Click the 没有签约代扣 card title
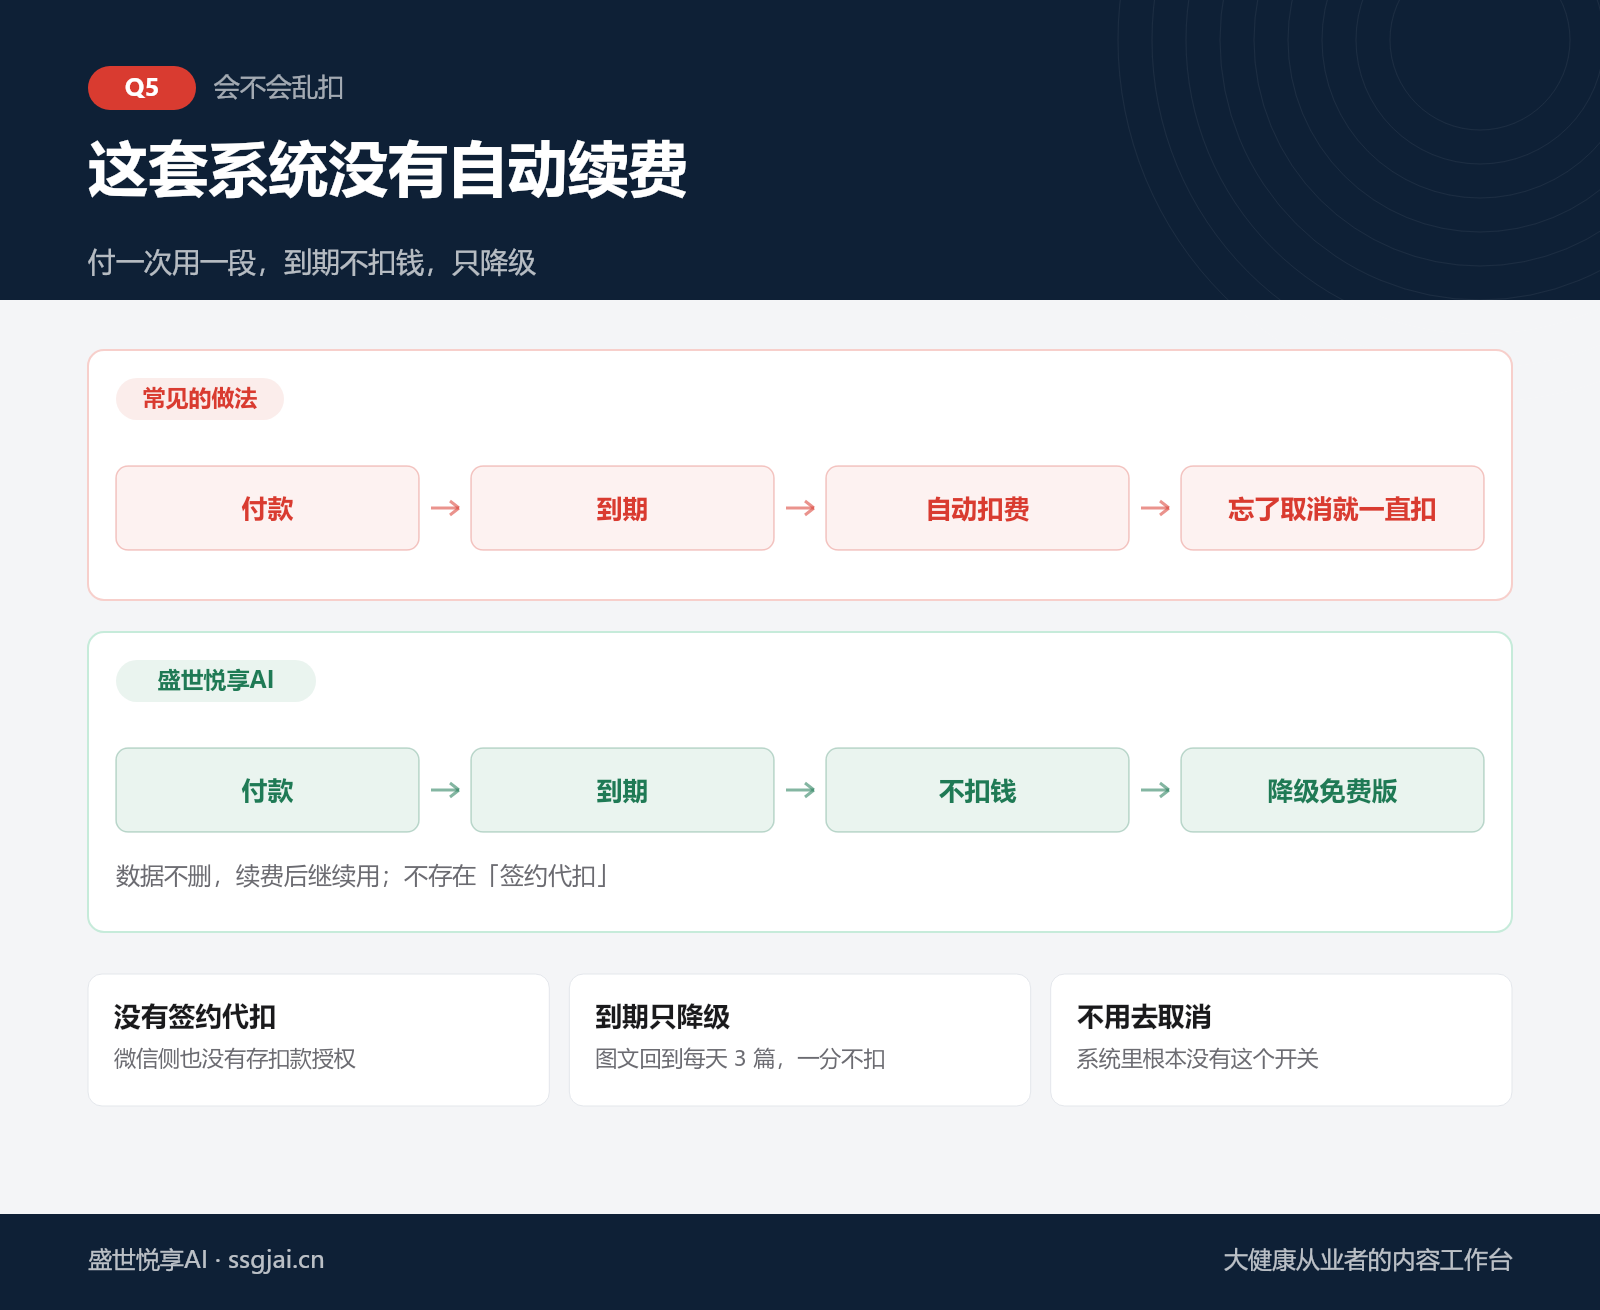 (x=195, y=1017)
